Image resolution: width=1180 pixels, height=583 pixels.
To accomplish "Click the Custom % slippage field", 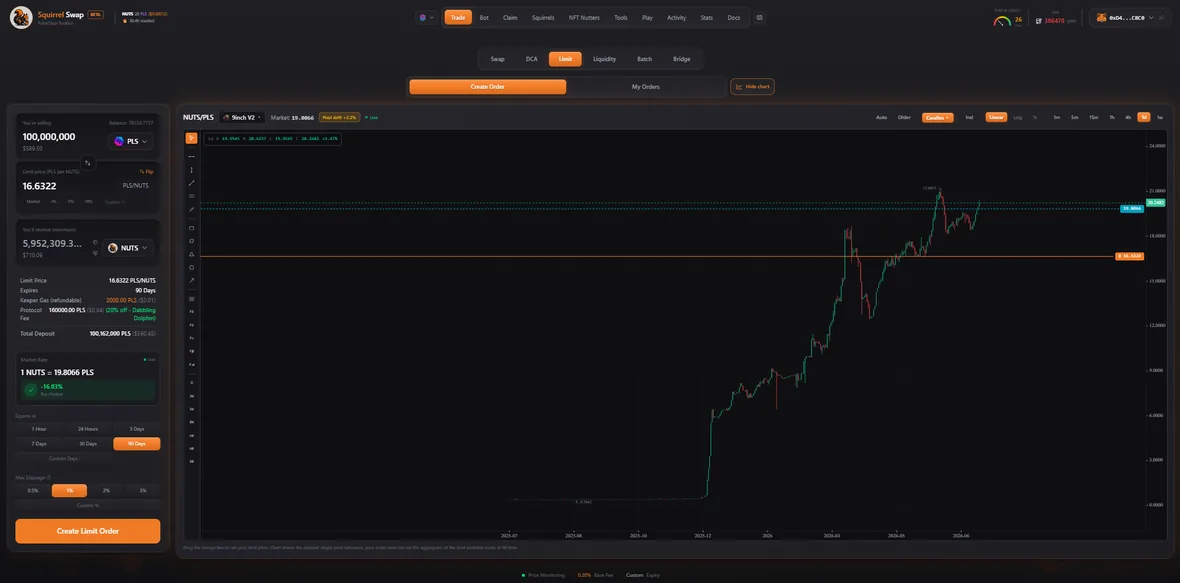I will click(x=88, y=506).
